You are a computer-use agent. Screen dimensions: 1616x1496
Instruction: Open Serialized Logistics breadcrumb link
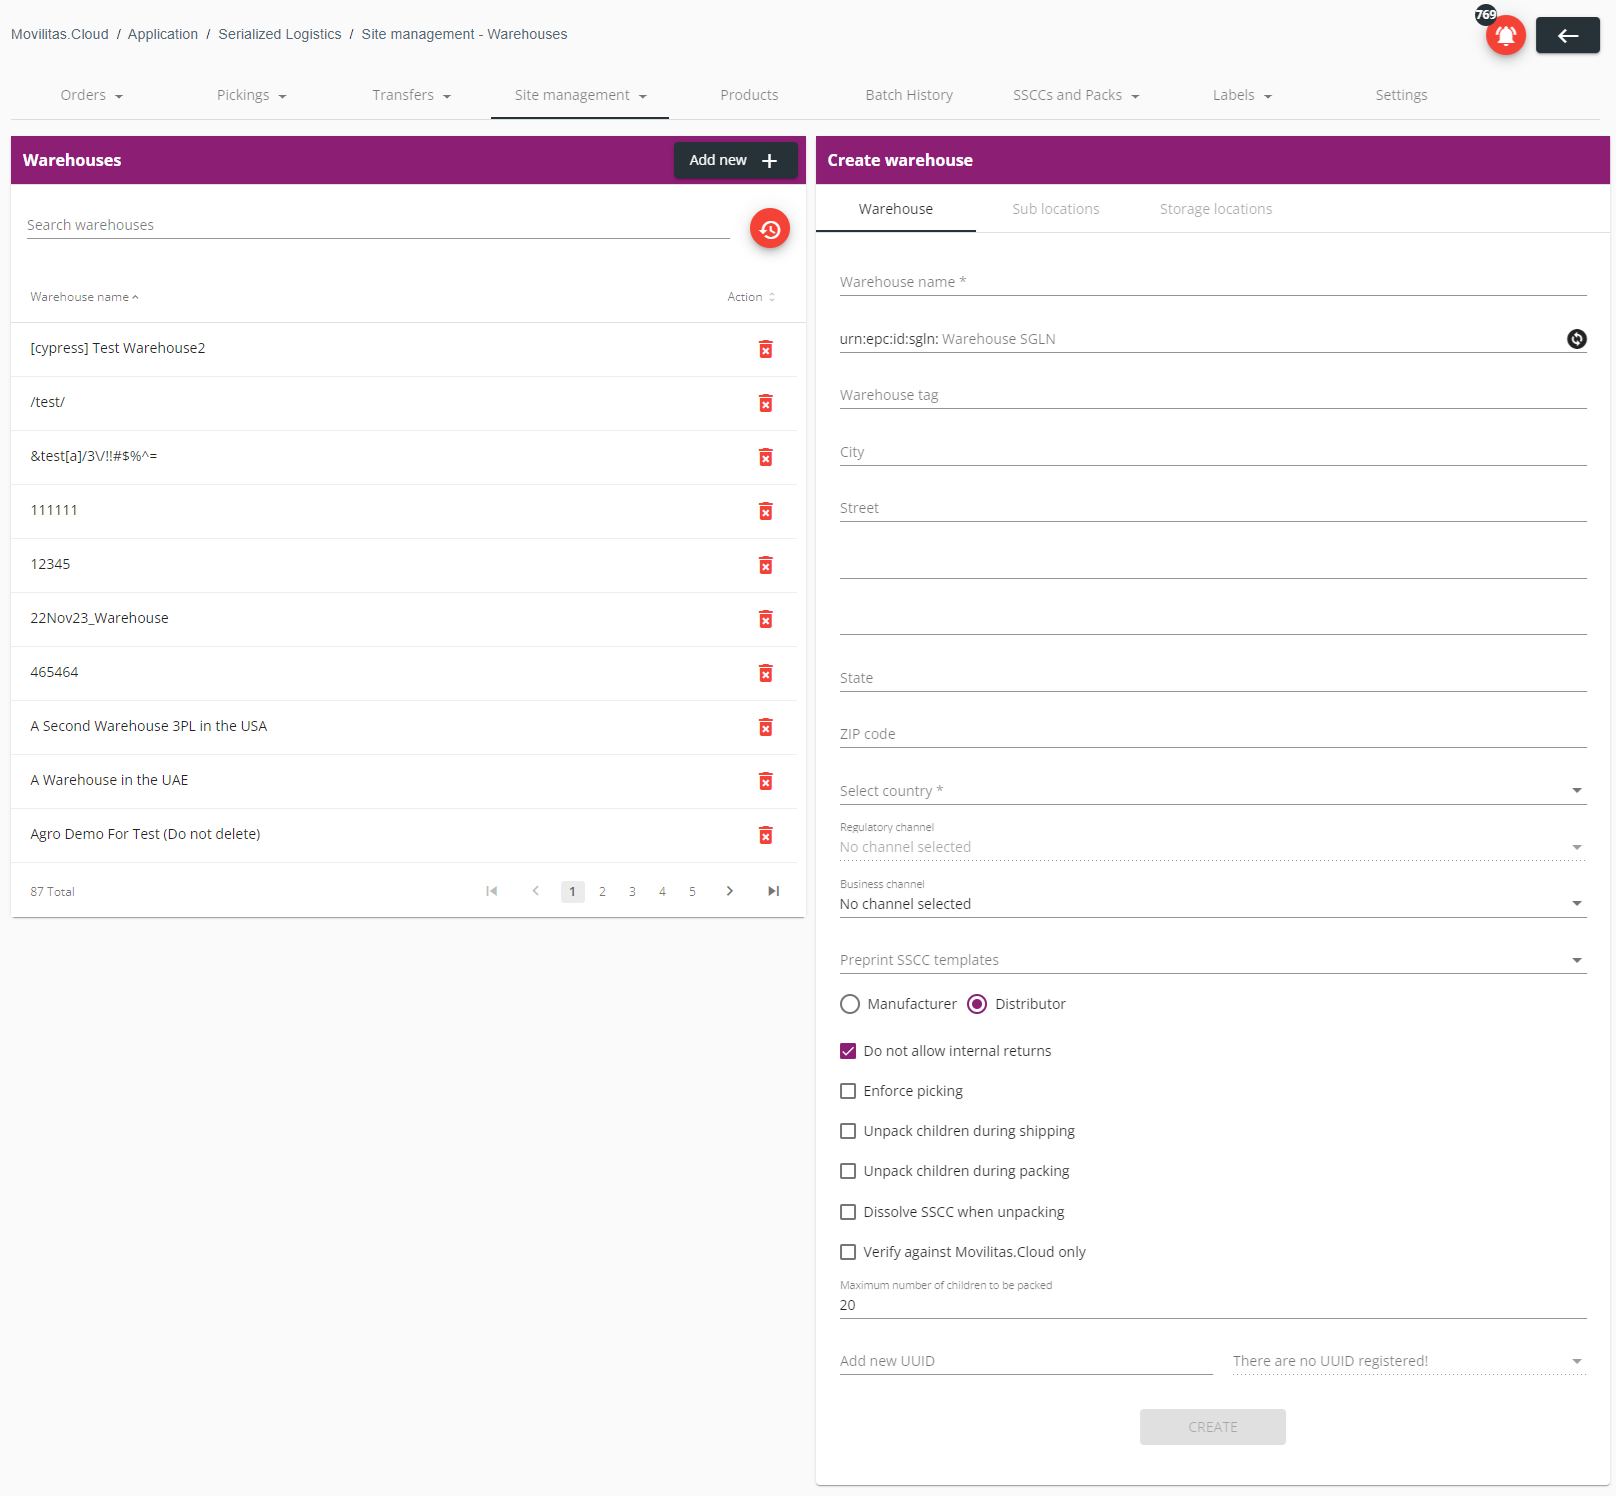coord(280,34)
